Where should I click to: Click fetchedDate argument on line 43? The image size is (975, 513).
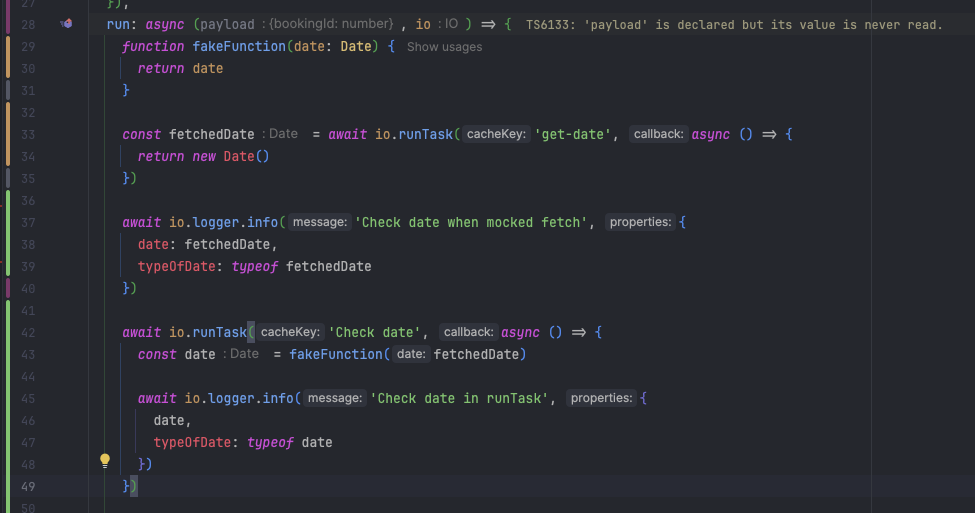tap(476, 354)
